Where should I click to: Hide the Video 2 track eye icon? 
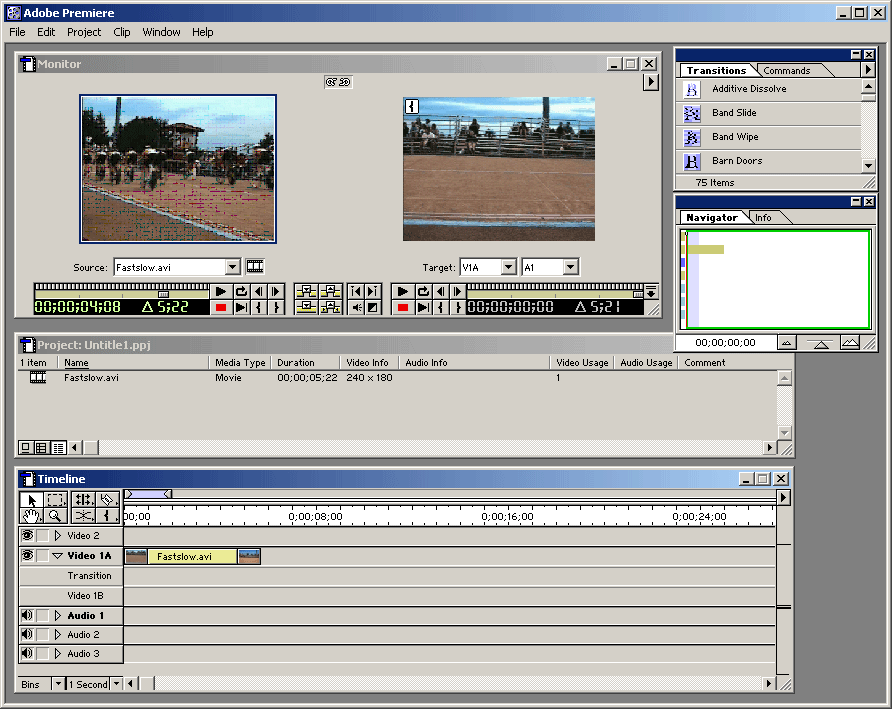27,535
